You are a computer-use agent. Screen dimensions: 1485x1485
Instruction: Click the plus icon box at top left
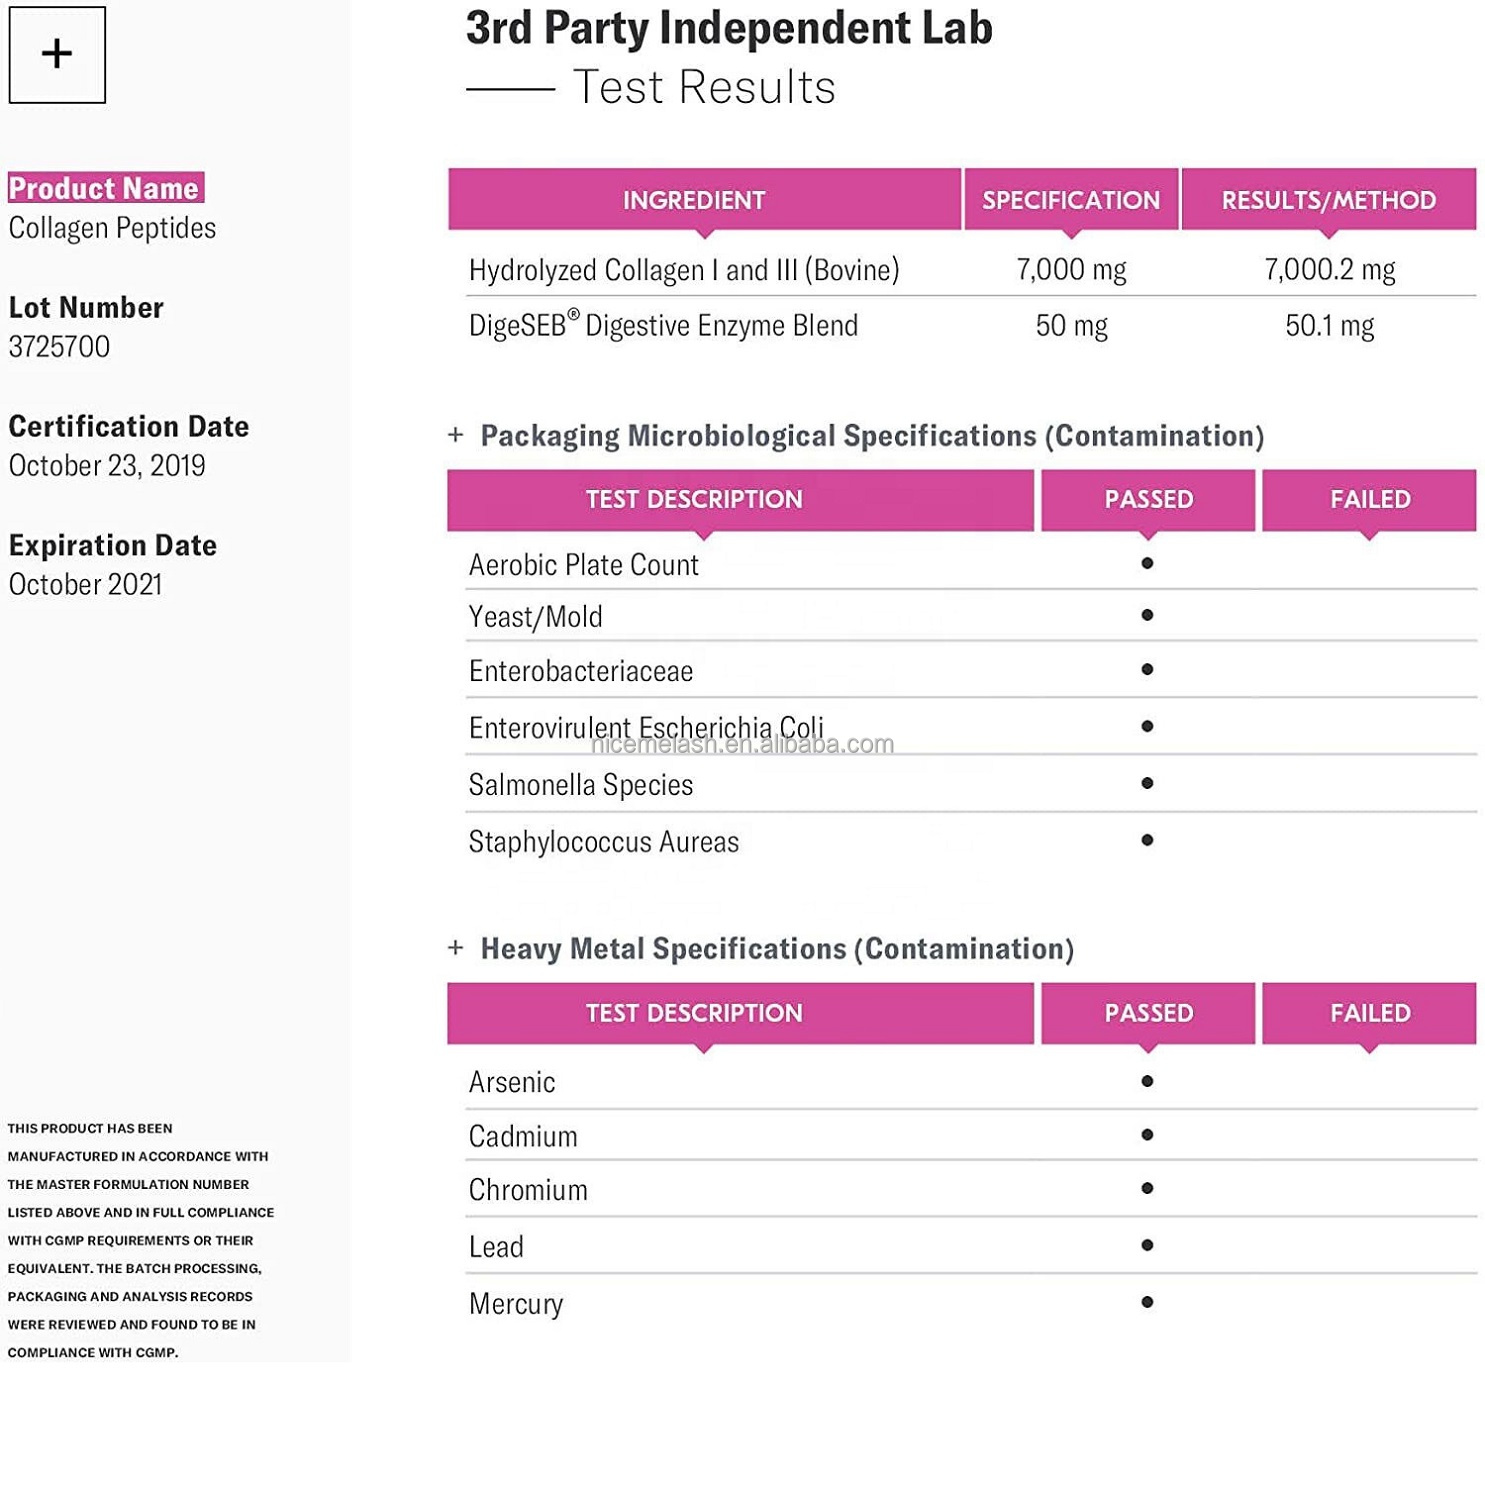tap(57, 55)
